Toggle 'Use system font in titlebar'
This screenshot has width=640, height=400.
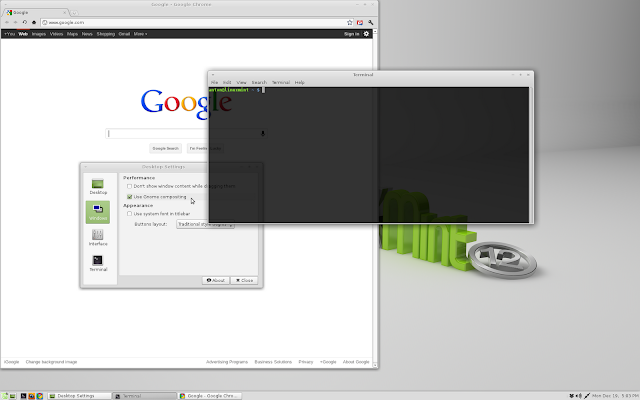(x=129, y=214)
